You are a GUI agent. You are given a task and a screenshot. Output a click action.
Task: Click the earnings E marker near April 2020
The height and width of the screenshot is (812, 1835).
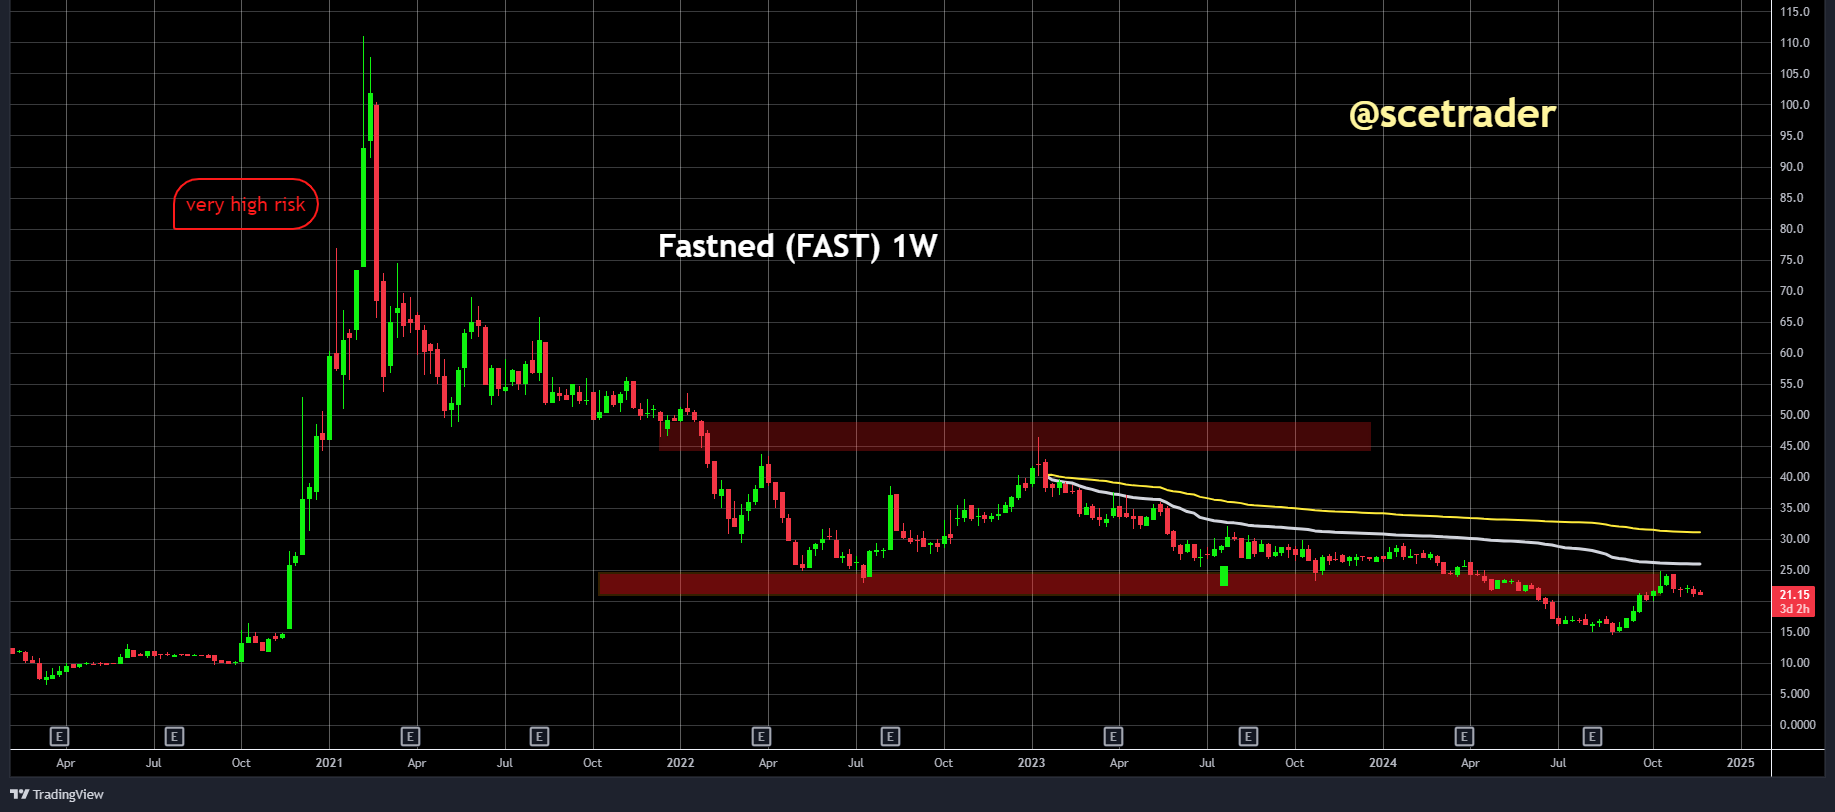click(x=59, y=737)
